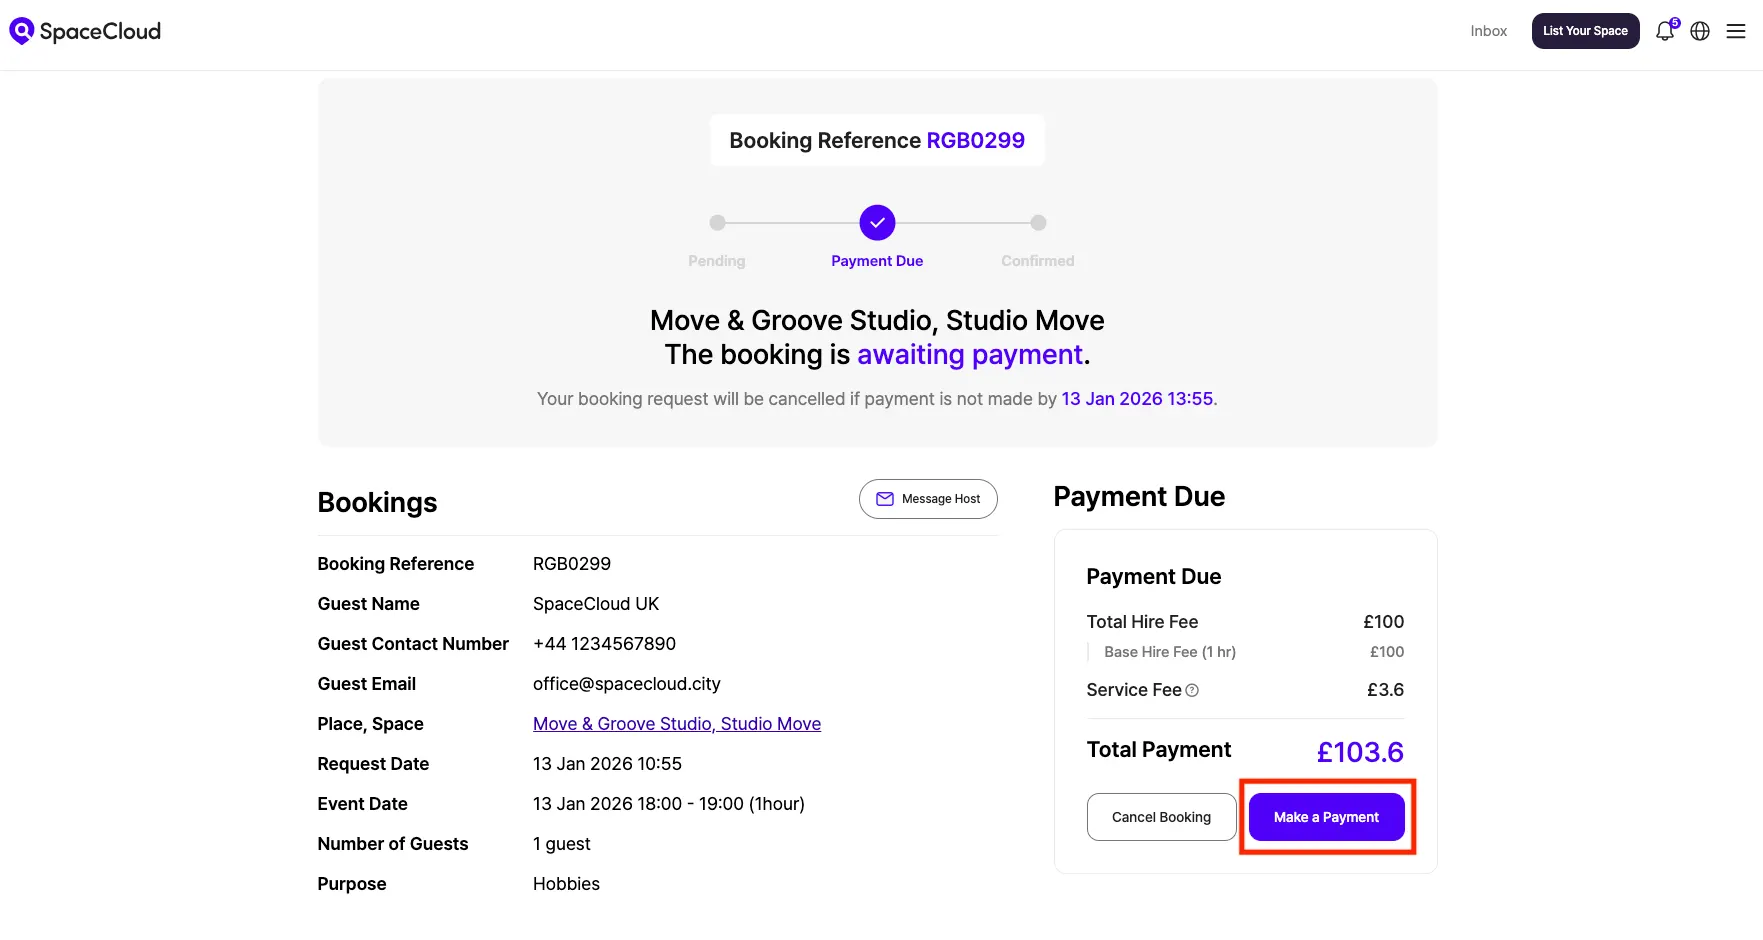Click the Confirmed step label
1763x940 pixels.
click(1038, 261)
